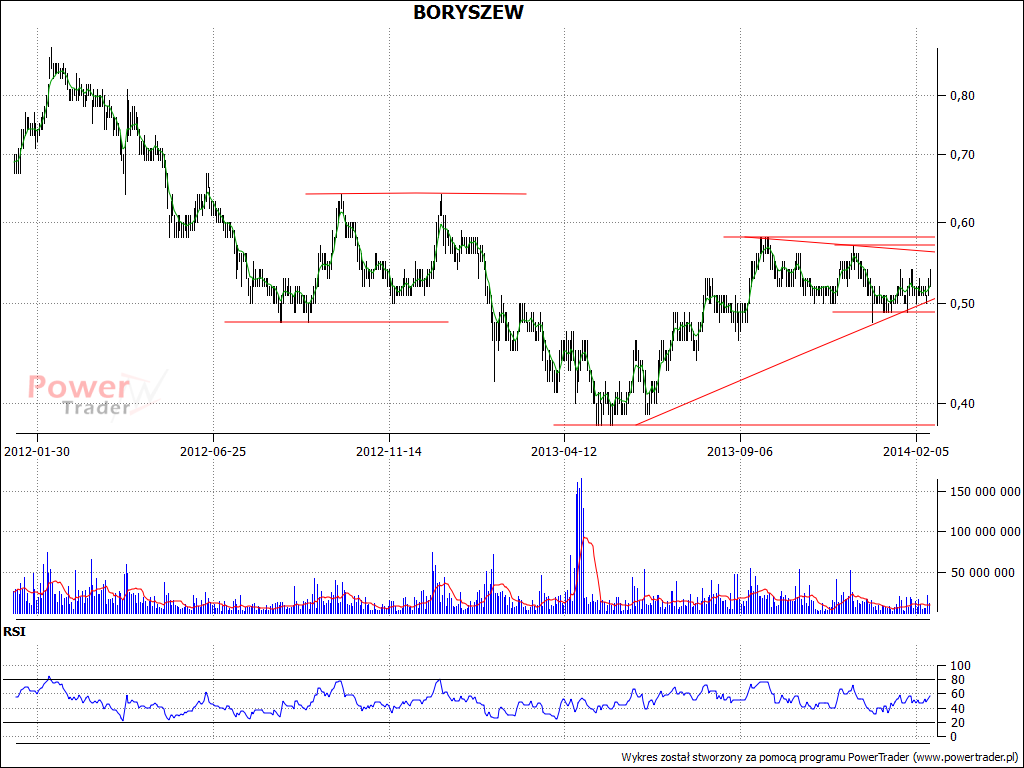Click the 0,80 price axis label
This screenshot has height=768, width=1024.
tap(961, 96)
